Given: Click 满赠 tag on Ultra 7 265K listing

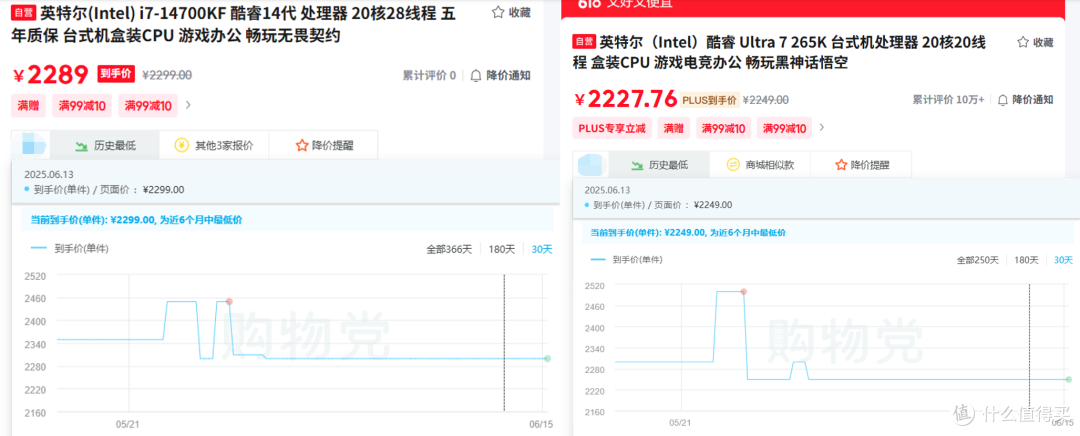Looking at the screenshot, I should pyautogui.click(x=673, y=127).
